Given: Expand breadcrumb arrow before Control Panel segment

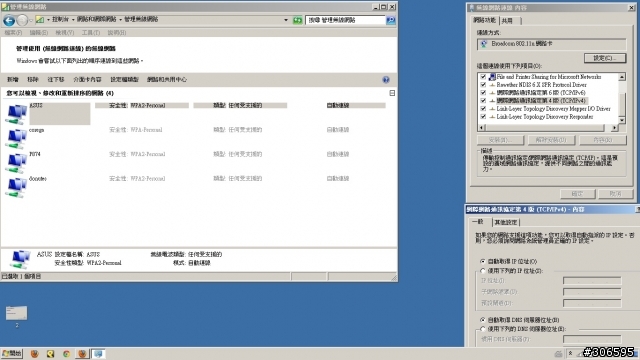Looking at the screenshot, I should 49,20.
